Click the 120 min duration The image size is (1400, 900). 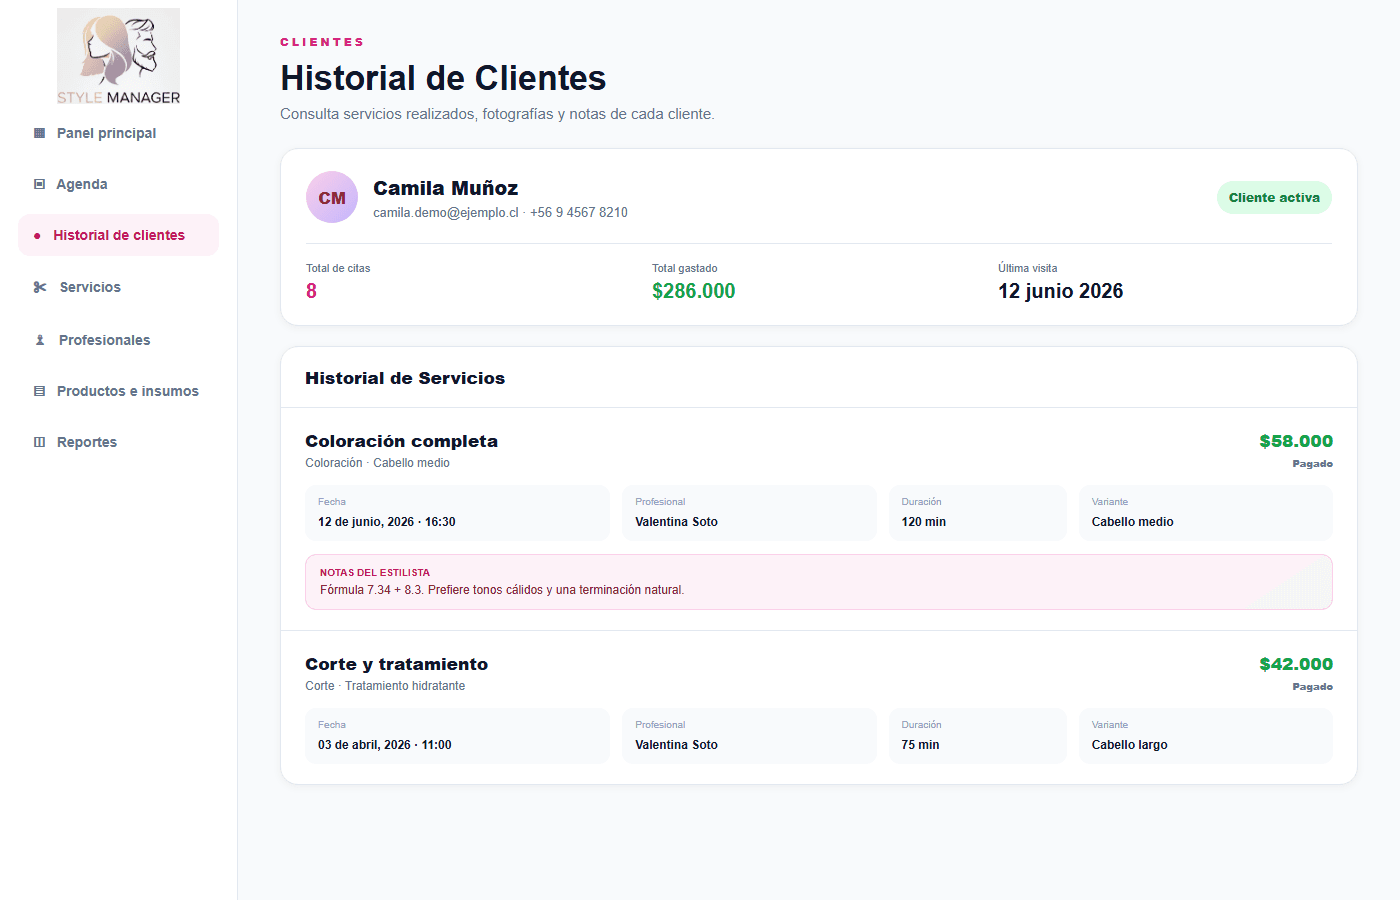(924, 522)
